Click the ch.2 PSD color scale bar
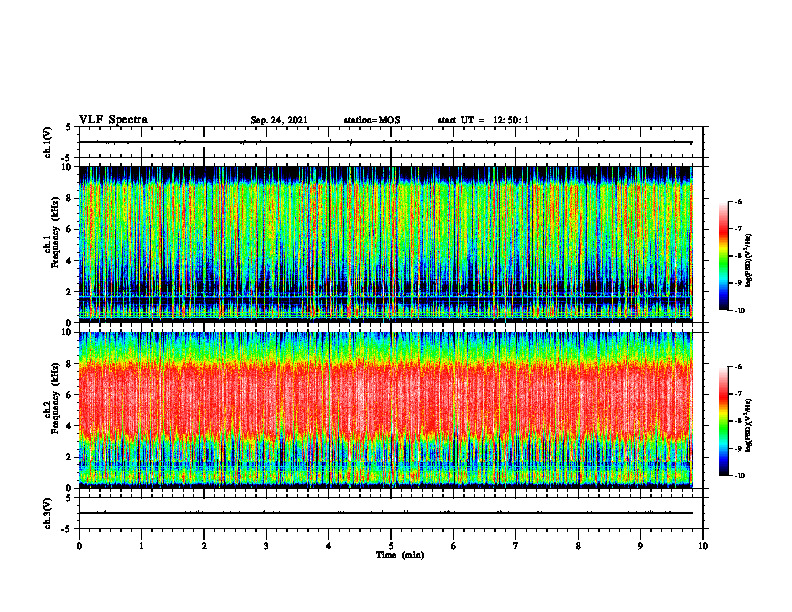 click(x=723, y=421)
